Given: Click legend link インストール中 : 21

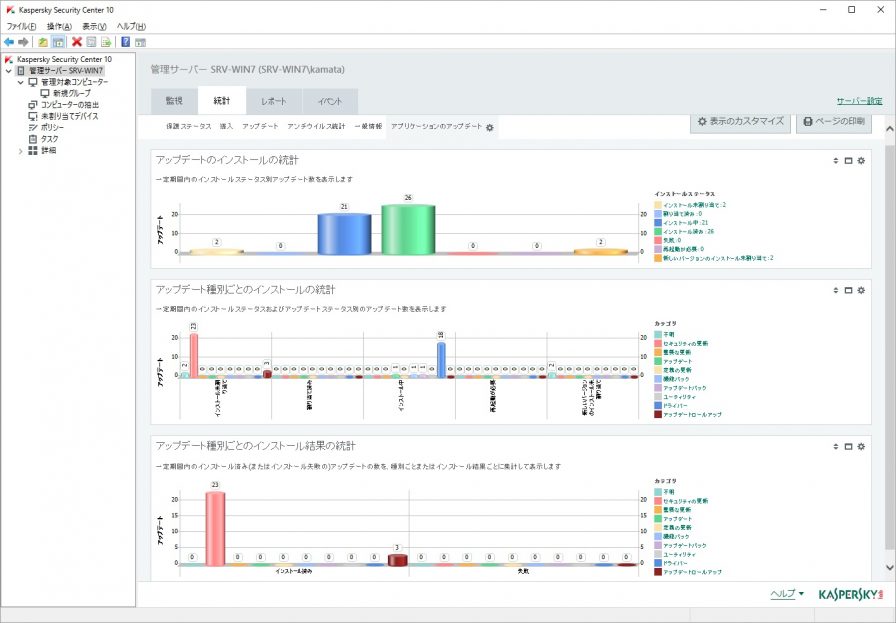Looking at the screenshot, I should click(686, 223).
